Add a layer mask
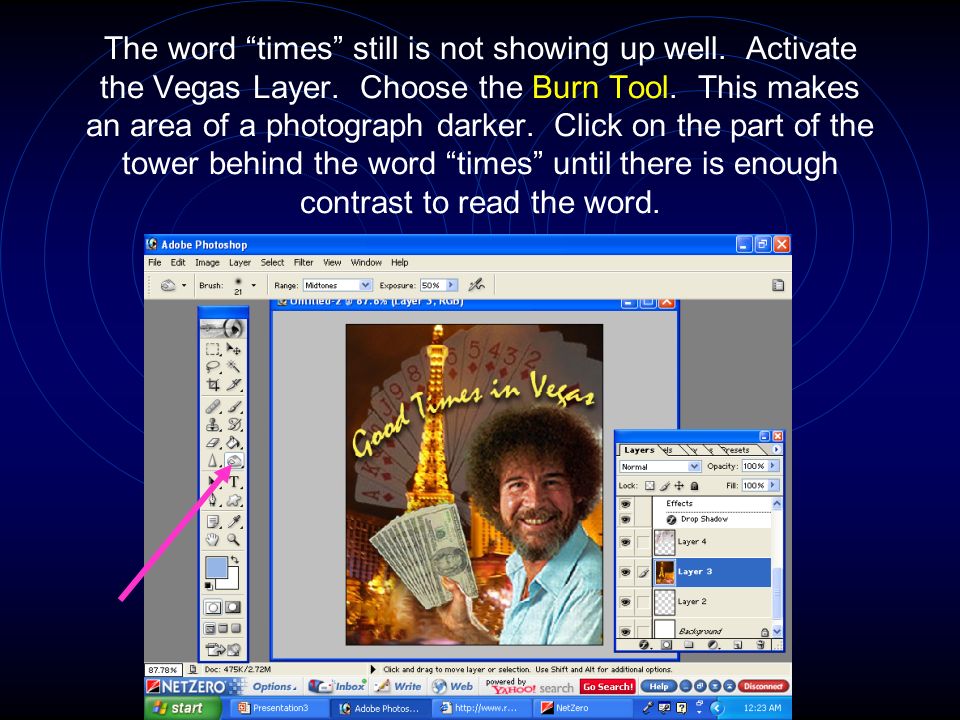 point(666,644)
